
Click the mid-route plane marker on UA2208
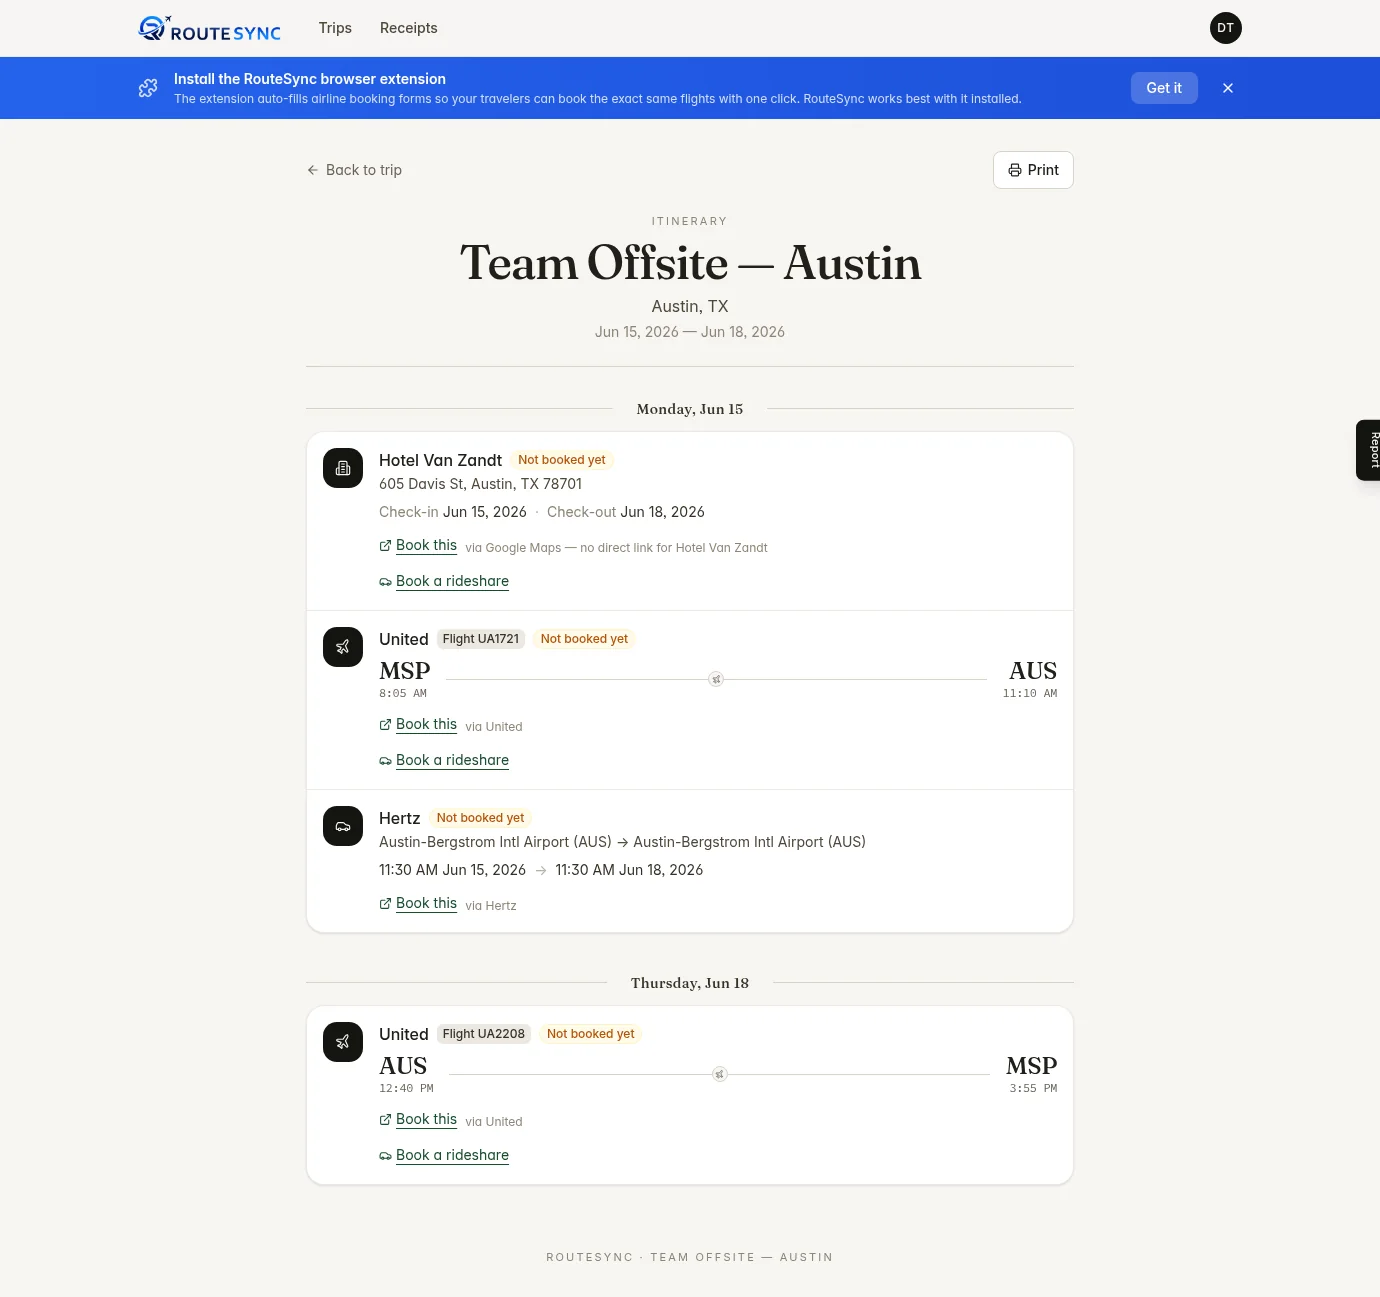pos(719,1074)
